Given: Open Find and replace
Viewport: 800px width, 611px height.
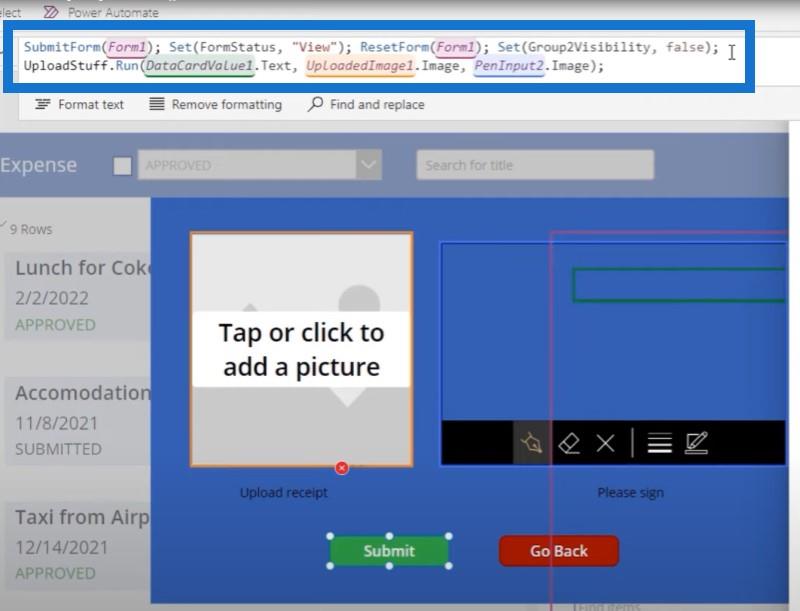Looking at the screenshot, I should click(366, 105).
